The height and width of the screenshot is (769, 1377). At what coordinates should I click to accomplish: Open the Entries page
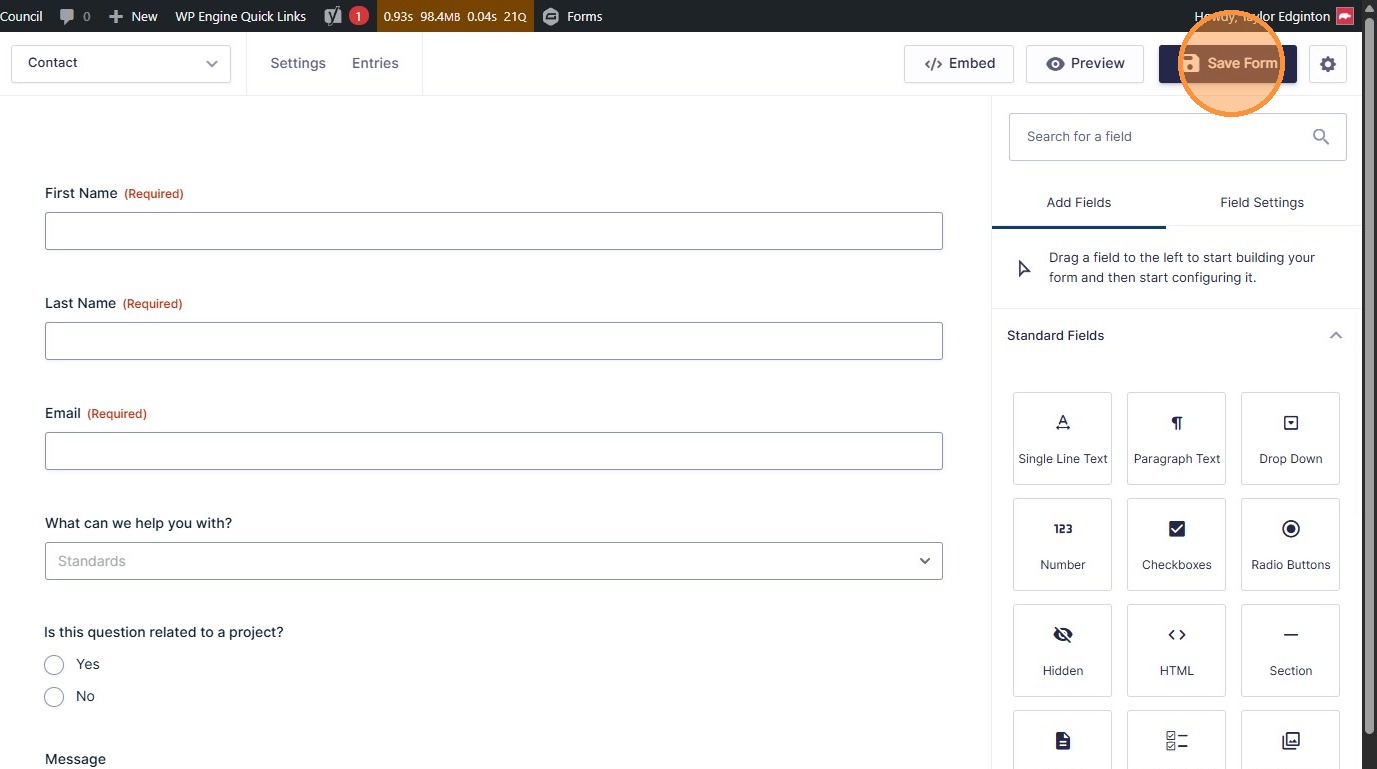pyautogui.click(x=375, y=63)
